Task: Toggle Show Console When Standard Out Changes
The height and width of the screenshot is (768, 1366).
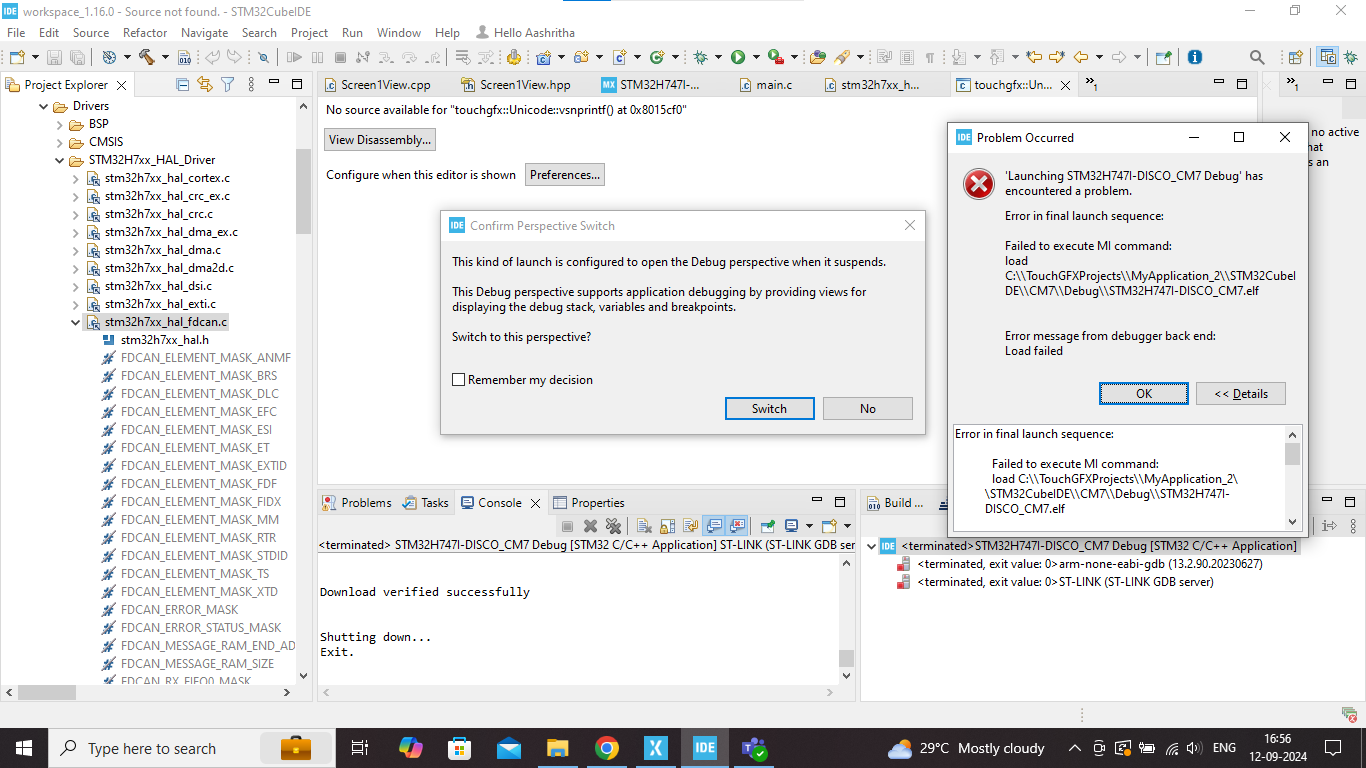Action: [714, 525]
